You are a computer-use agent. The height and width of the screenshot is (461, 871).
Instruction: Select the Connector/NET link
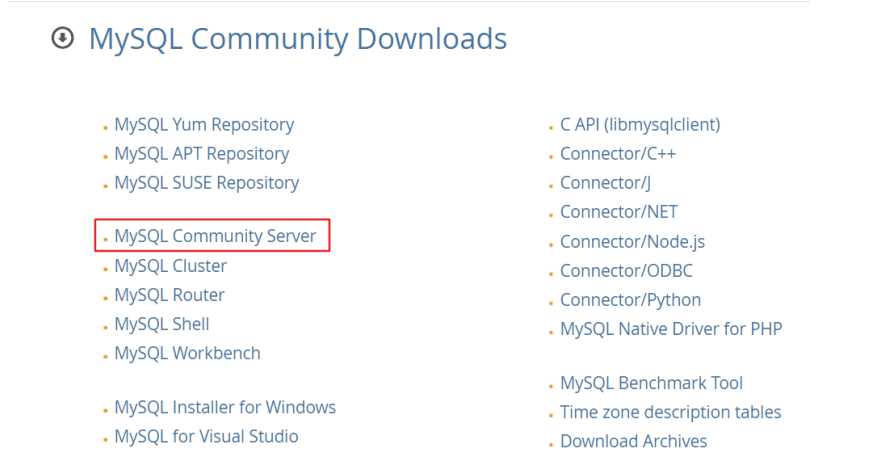click(619, 212)
